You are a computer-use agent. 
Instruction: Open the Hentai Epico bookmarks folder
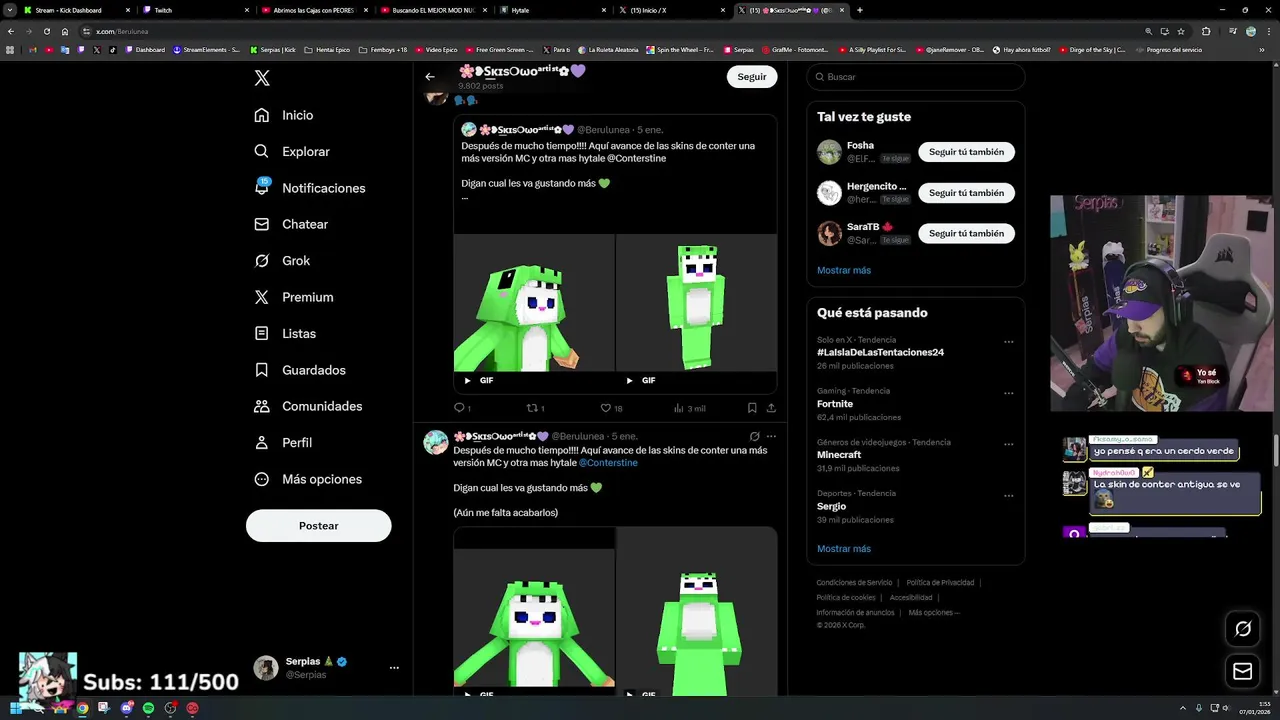click(327, 49)
